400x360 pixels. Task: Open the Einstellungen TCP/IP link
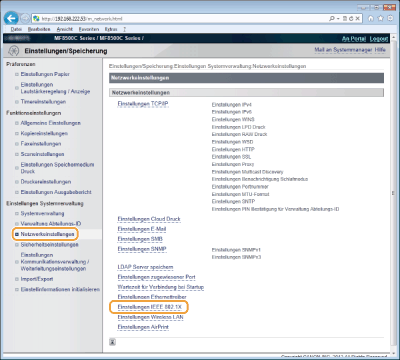143,104
